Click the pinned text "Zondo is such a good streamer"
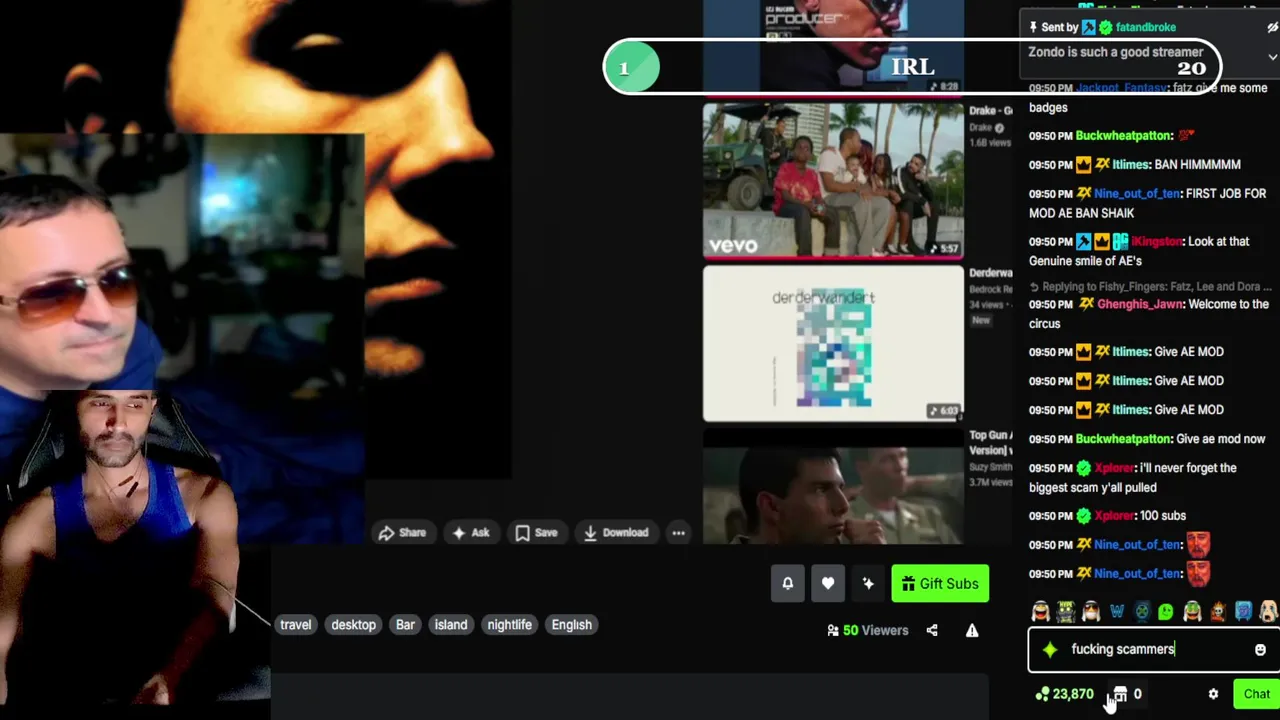Image resolution: width=1280 pixels, height=720 pixels. click(x=1115, y=52)
